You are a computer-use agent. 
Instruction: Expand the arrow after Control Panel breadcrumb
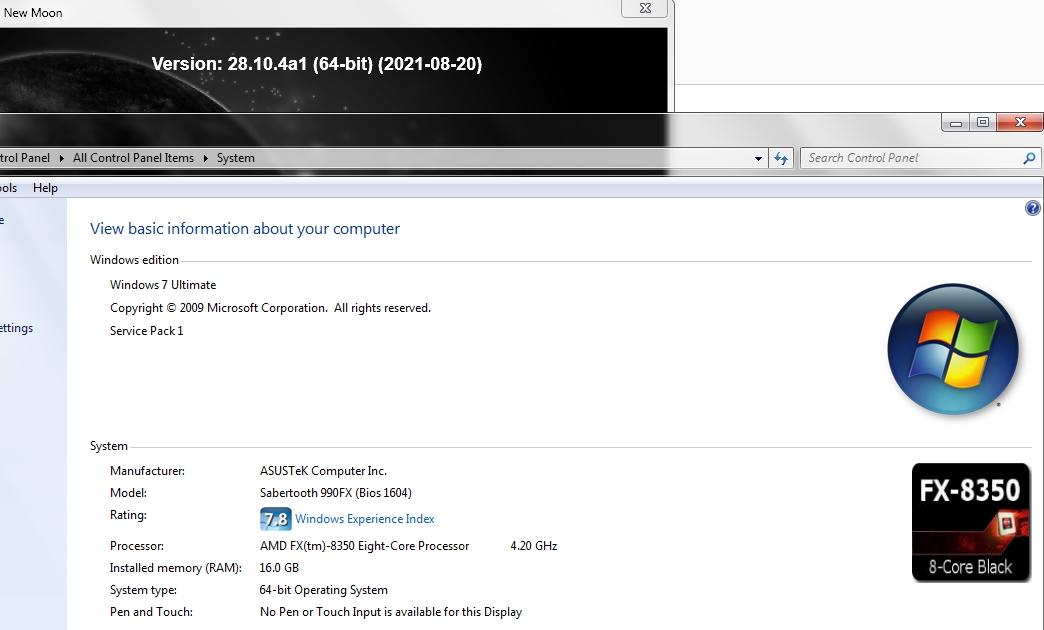pos(61,158)
